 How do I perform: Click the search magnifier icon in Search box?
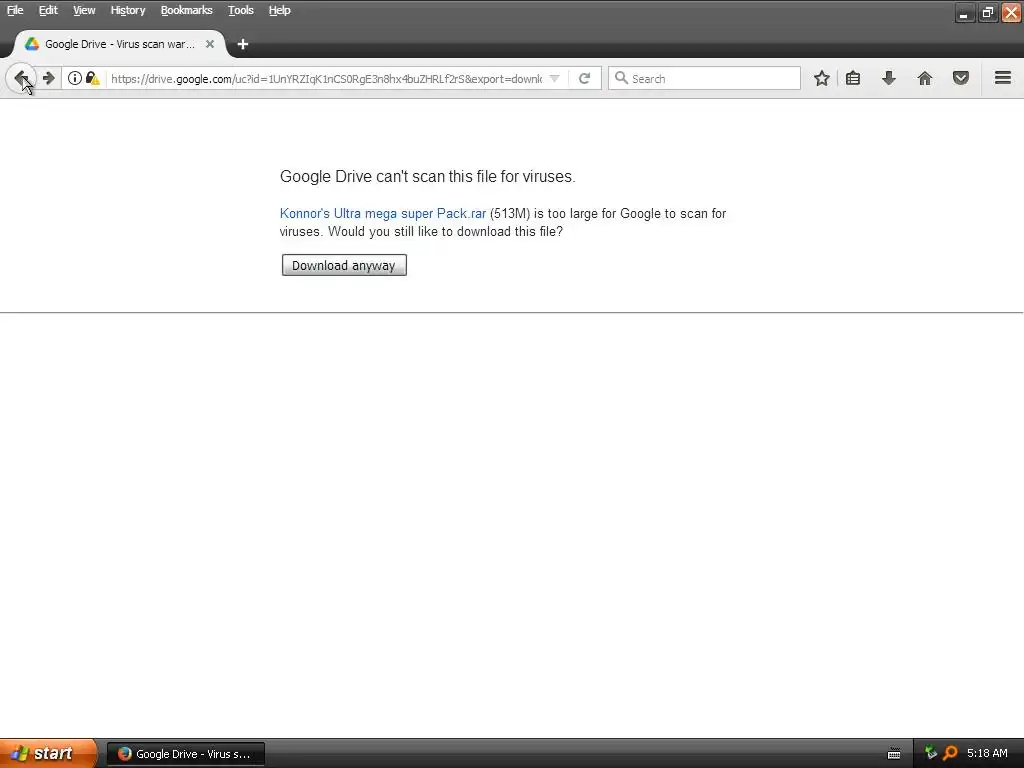coord(621,78)
